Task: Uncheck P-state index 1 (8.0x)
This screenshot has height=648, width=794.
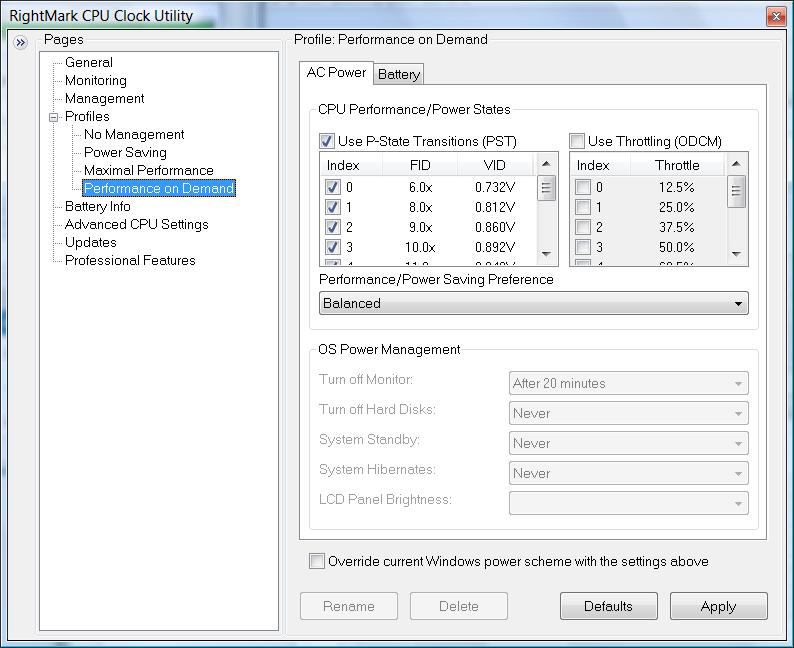Action: 332,207
